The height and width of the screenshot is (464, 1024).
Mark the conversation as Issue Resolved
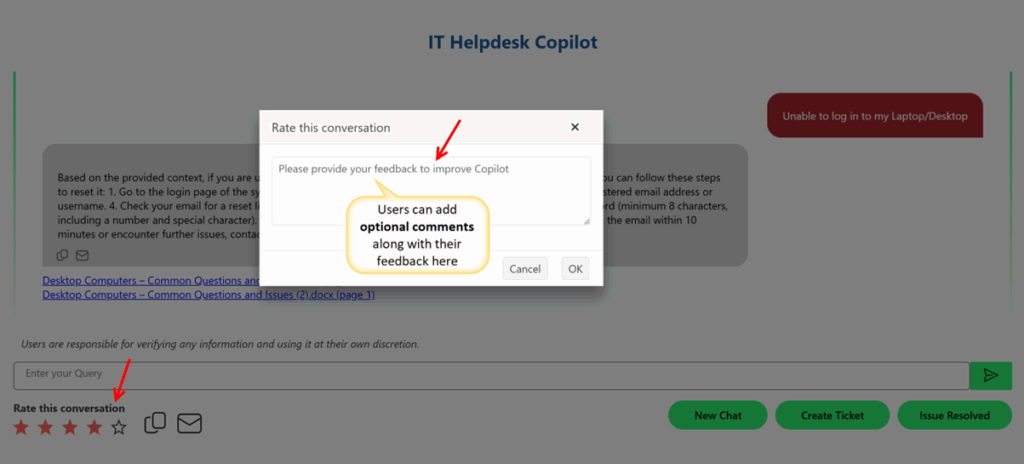955,415
